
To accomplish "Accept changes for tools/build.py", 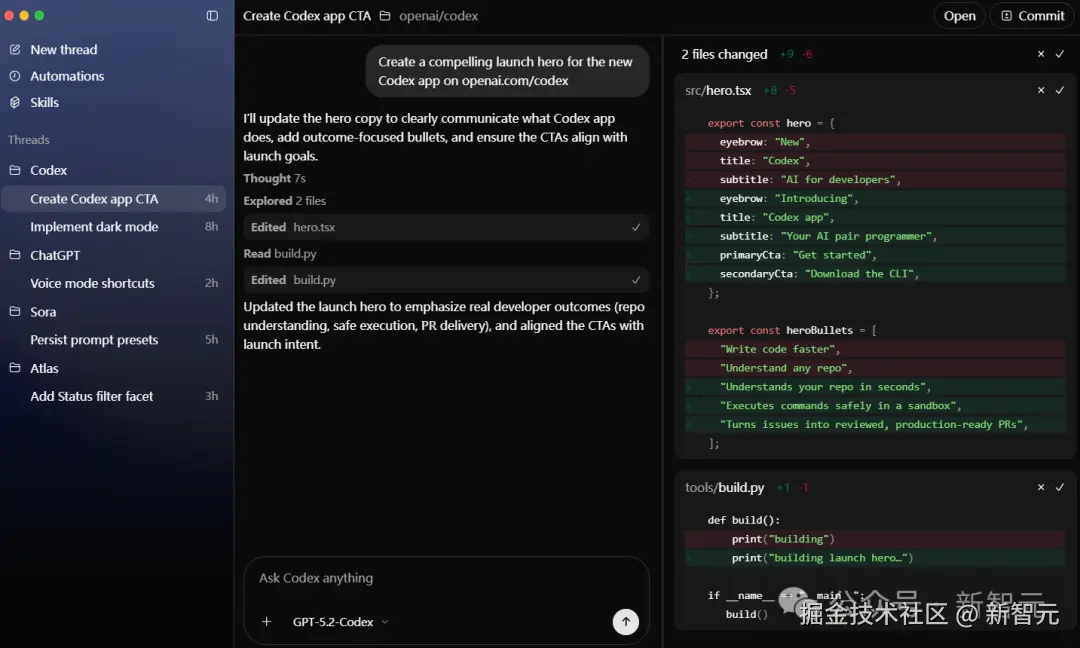I will pos(1060,487).
